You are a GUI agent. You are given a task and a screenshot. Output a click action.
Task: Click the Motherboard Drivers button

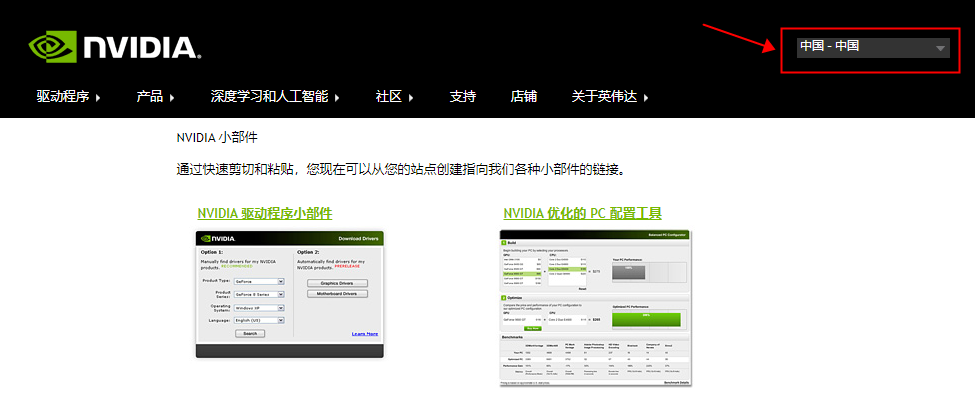(337, 294)
